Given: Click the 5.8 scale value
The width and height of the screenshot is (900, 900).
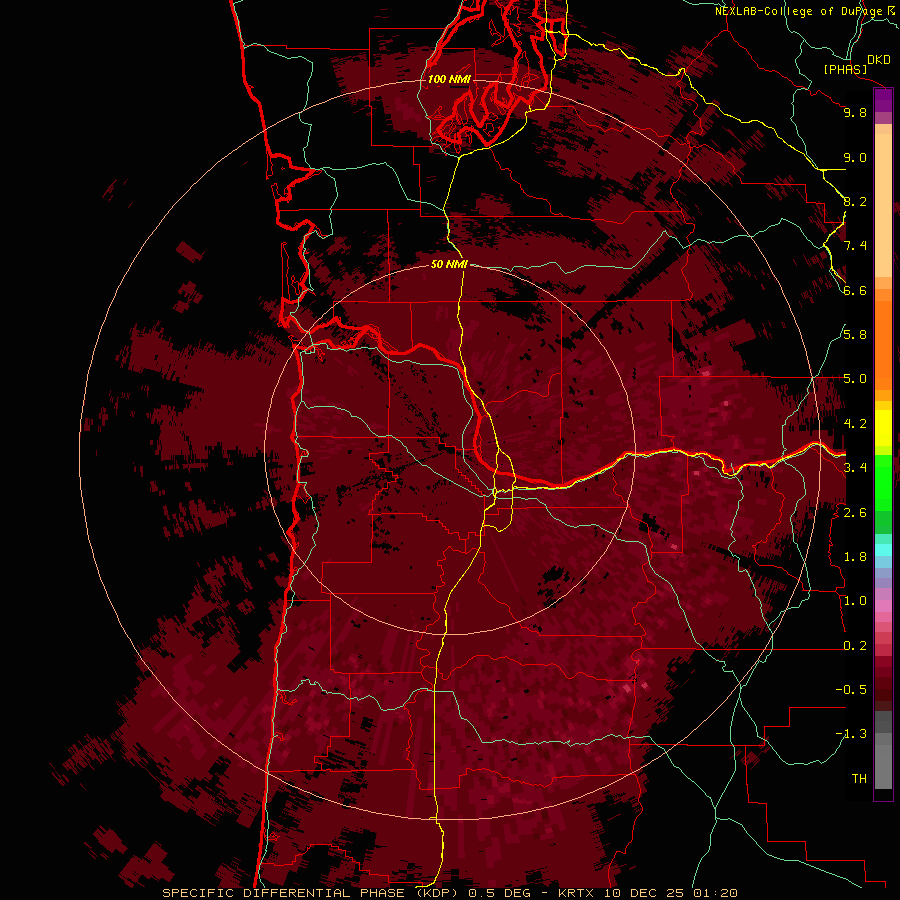Looking at the screenshot, I should (x=855, y=335).
